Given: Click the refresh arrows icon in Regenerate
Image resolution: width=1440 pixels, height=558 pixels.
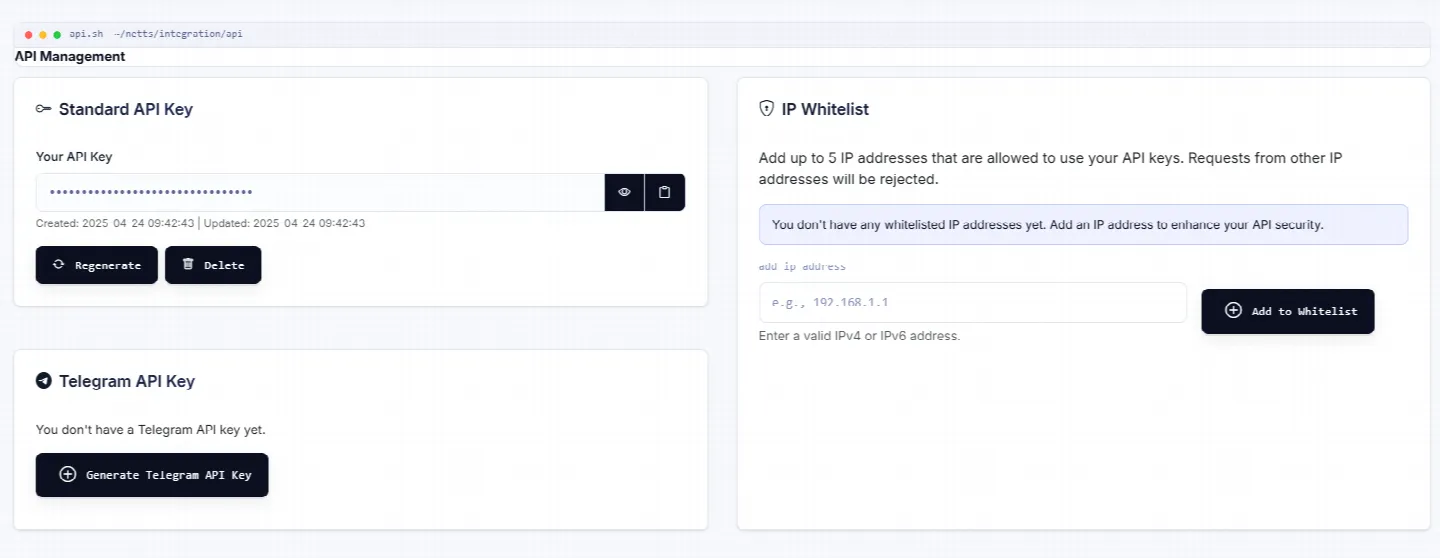Looking at the screenshot, I should click(x=59, y=265).
